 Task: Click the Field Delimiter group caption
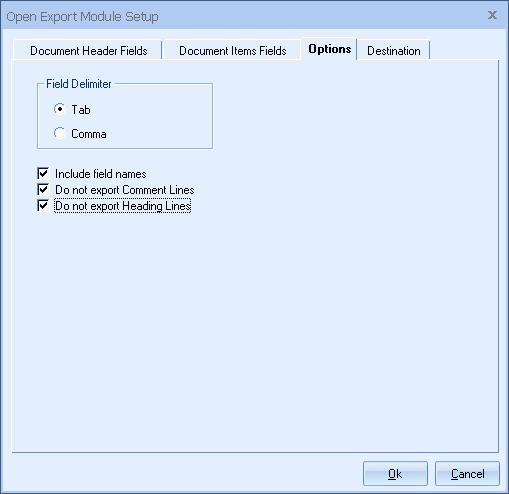point(79,84)
